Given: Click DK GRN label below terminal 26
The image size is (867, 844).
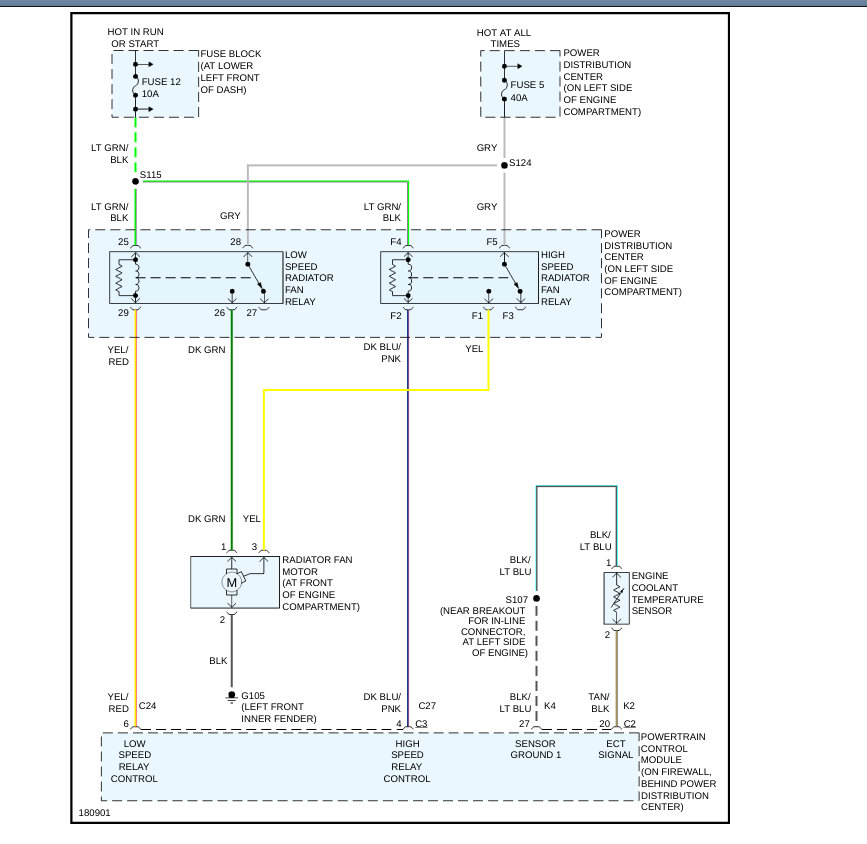Looking at the screenshot, I should point(207,350).
